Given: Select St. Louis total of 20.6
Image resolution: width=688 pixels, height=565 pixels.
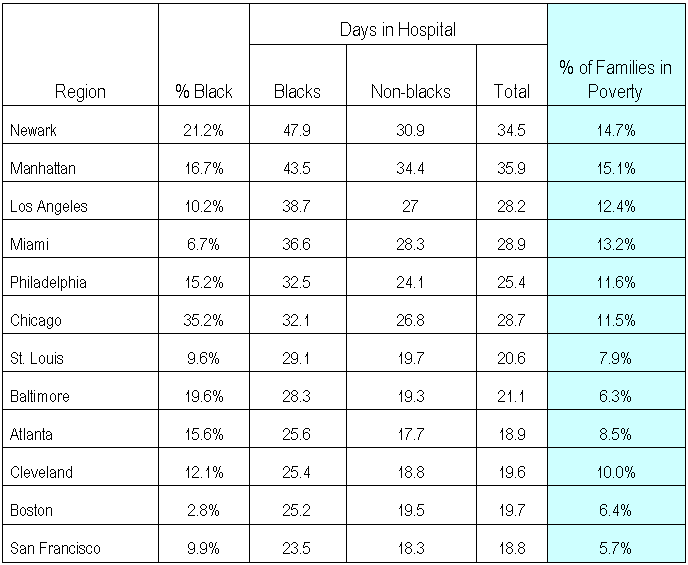Looking at the screenshot, I should [512, 358].
